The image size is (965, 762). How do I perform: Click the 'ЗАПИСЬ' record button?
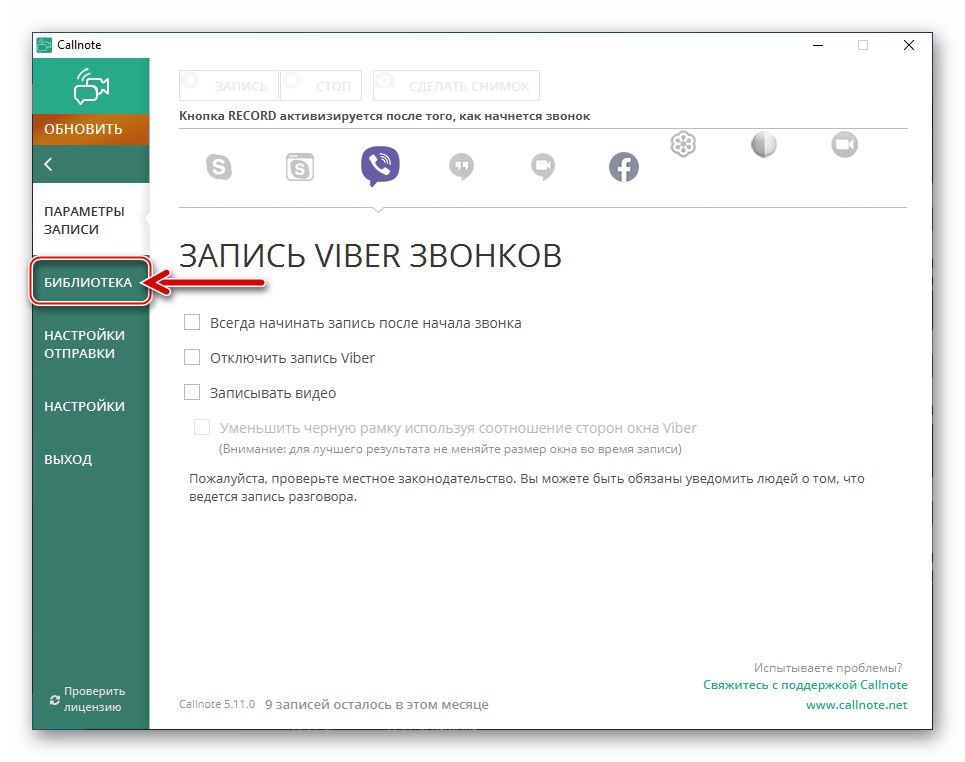(x=229, y=86)
